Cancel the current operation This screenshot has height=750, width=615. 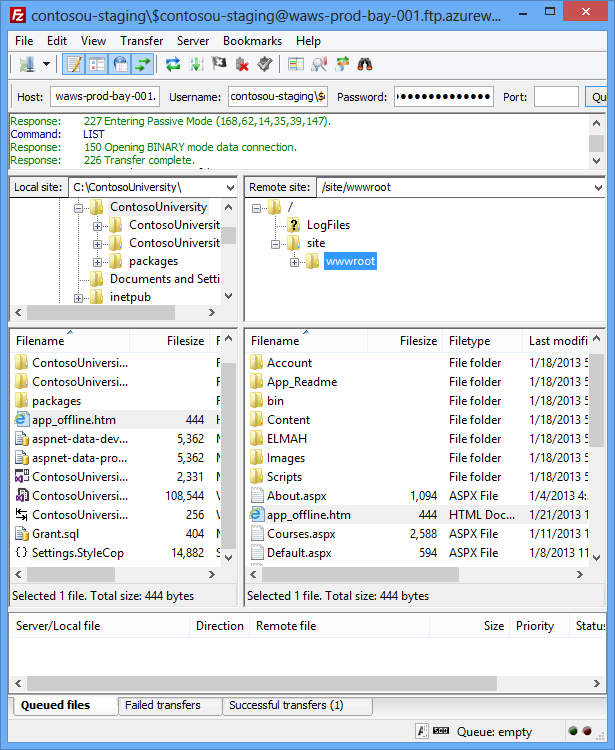click(219, 64)
